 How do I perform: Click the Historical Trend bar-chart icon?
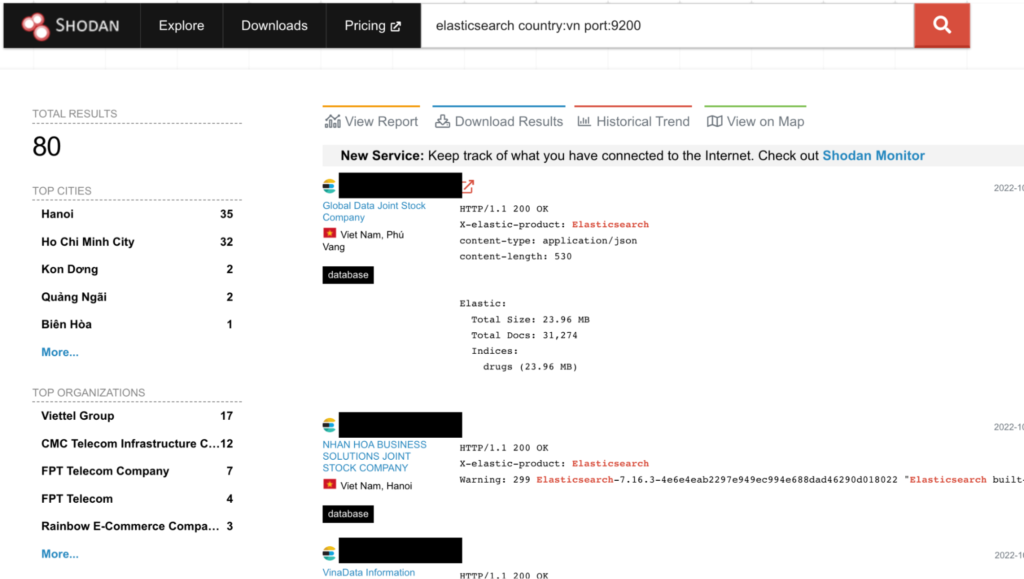point(584,121)
